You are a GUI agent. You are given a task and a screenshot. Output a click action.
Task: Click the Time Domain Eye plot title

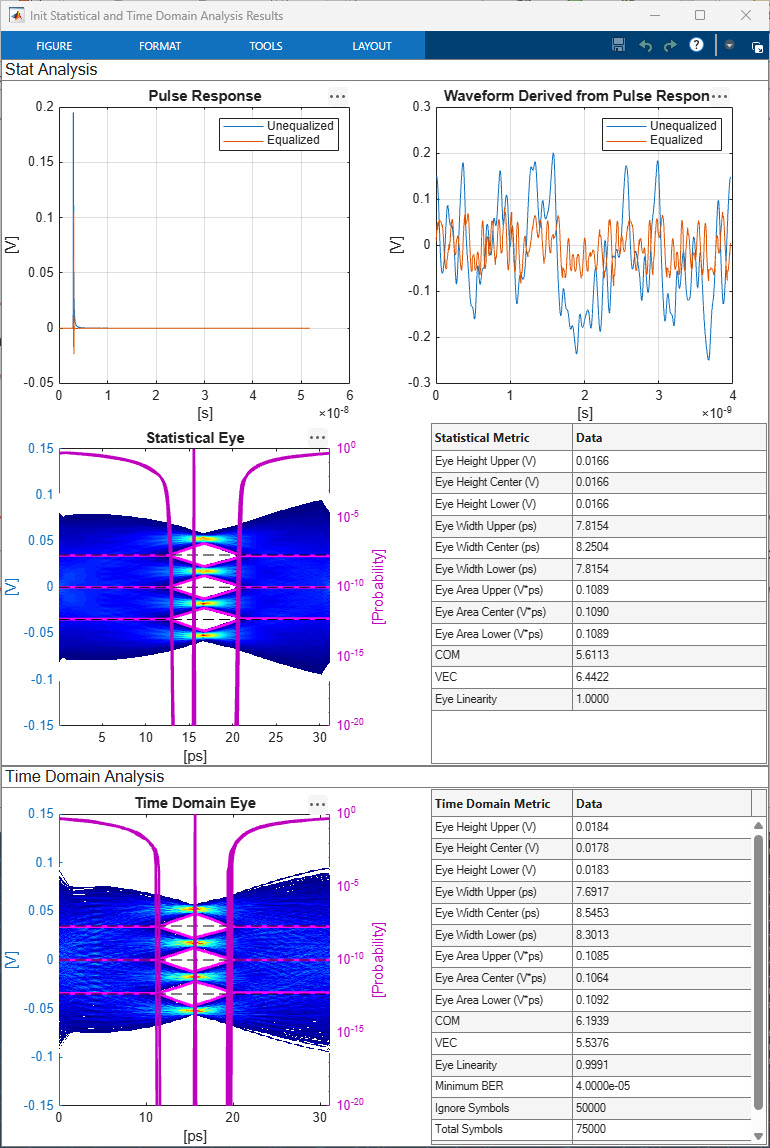(x=195, y=803)
